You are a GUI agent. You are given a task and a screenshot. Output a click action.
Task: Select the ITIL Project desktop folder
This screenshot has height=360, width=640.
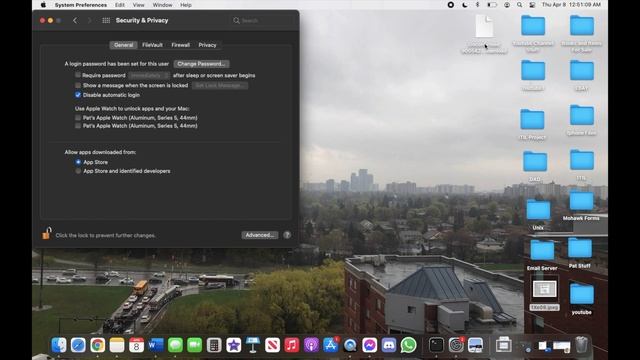532,124
